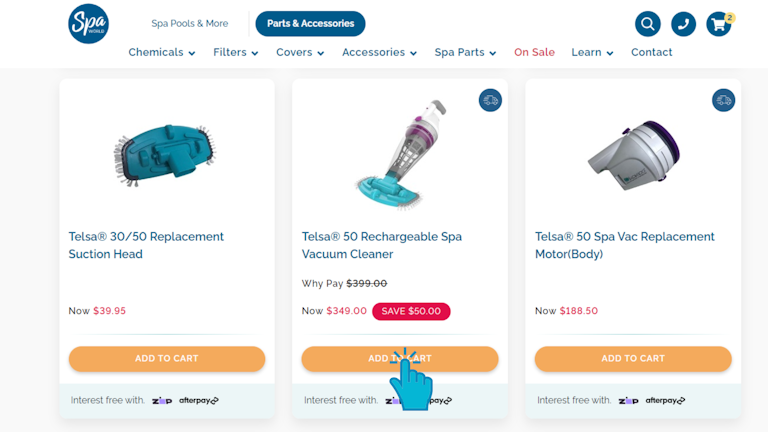This screenshot has width=768, height=432.
Task: Open the Covers dropdown menu
Action: (300, 53)
